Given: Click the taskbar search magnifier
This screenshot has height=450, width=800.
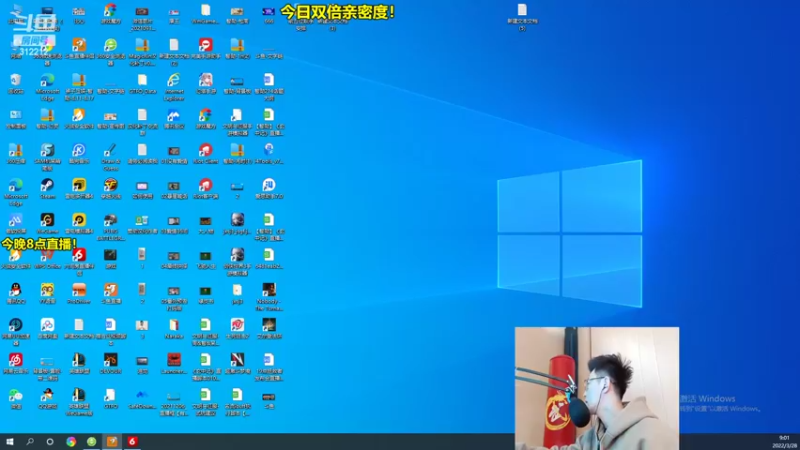Looking at the screenshot, I should (30, 441).
